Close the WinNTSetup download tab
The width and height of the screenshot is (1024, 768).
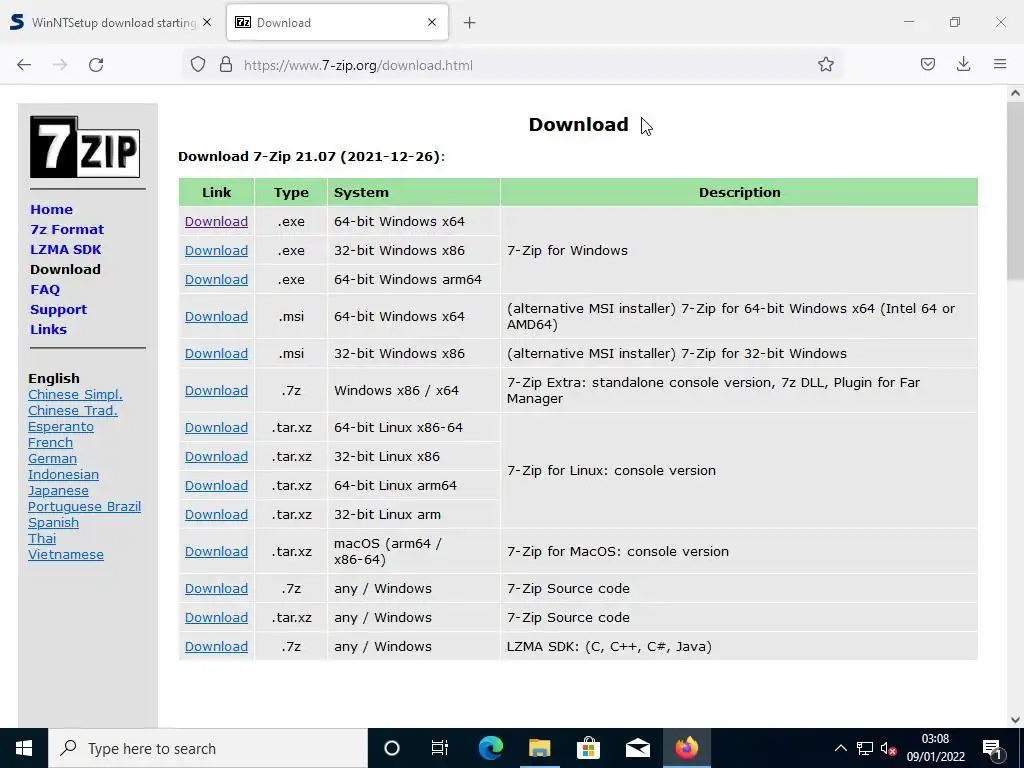click(207, 22)
